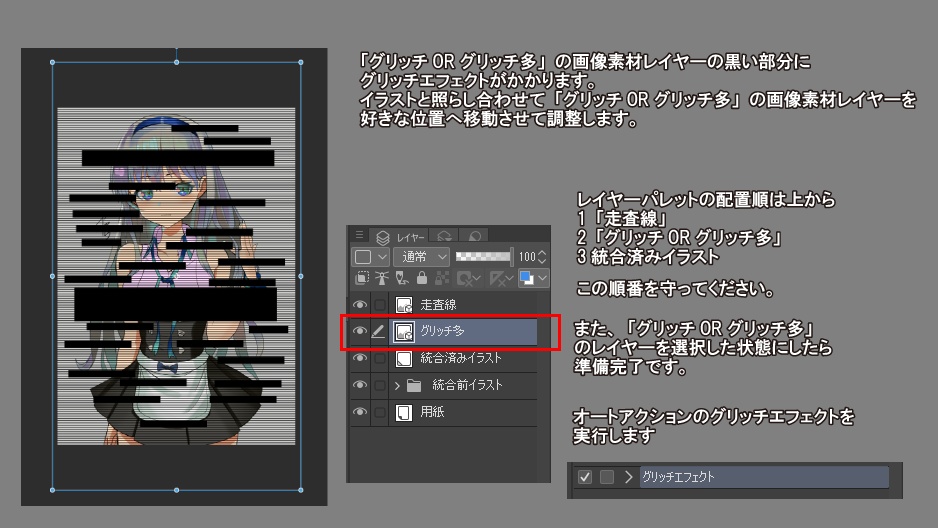Click the 用紙 paper layer thumbnail
This screenshot has width=938, height=528.
point(404,412)
